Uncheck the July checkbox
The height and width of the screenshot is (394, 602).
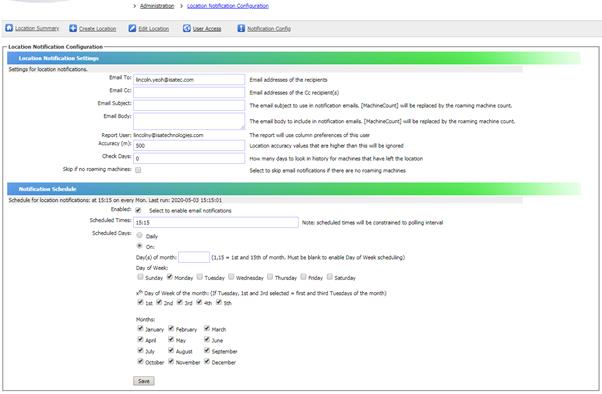click(x=140, y=350)
